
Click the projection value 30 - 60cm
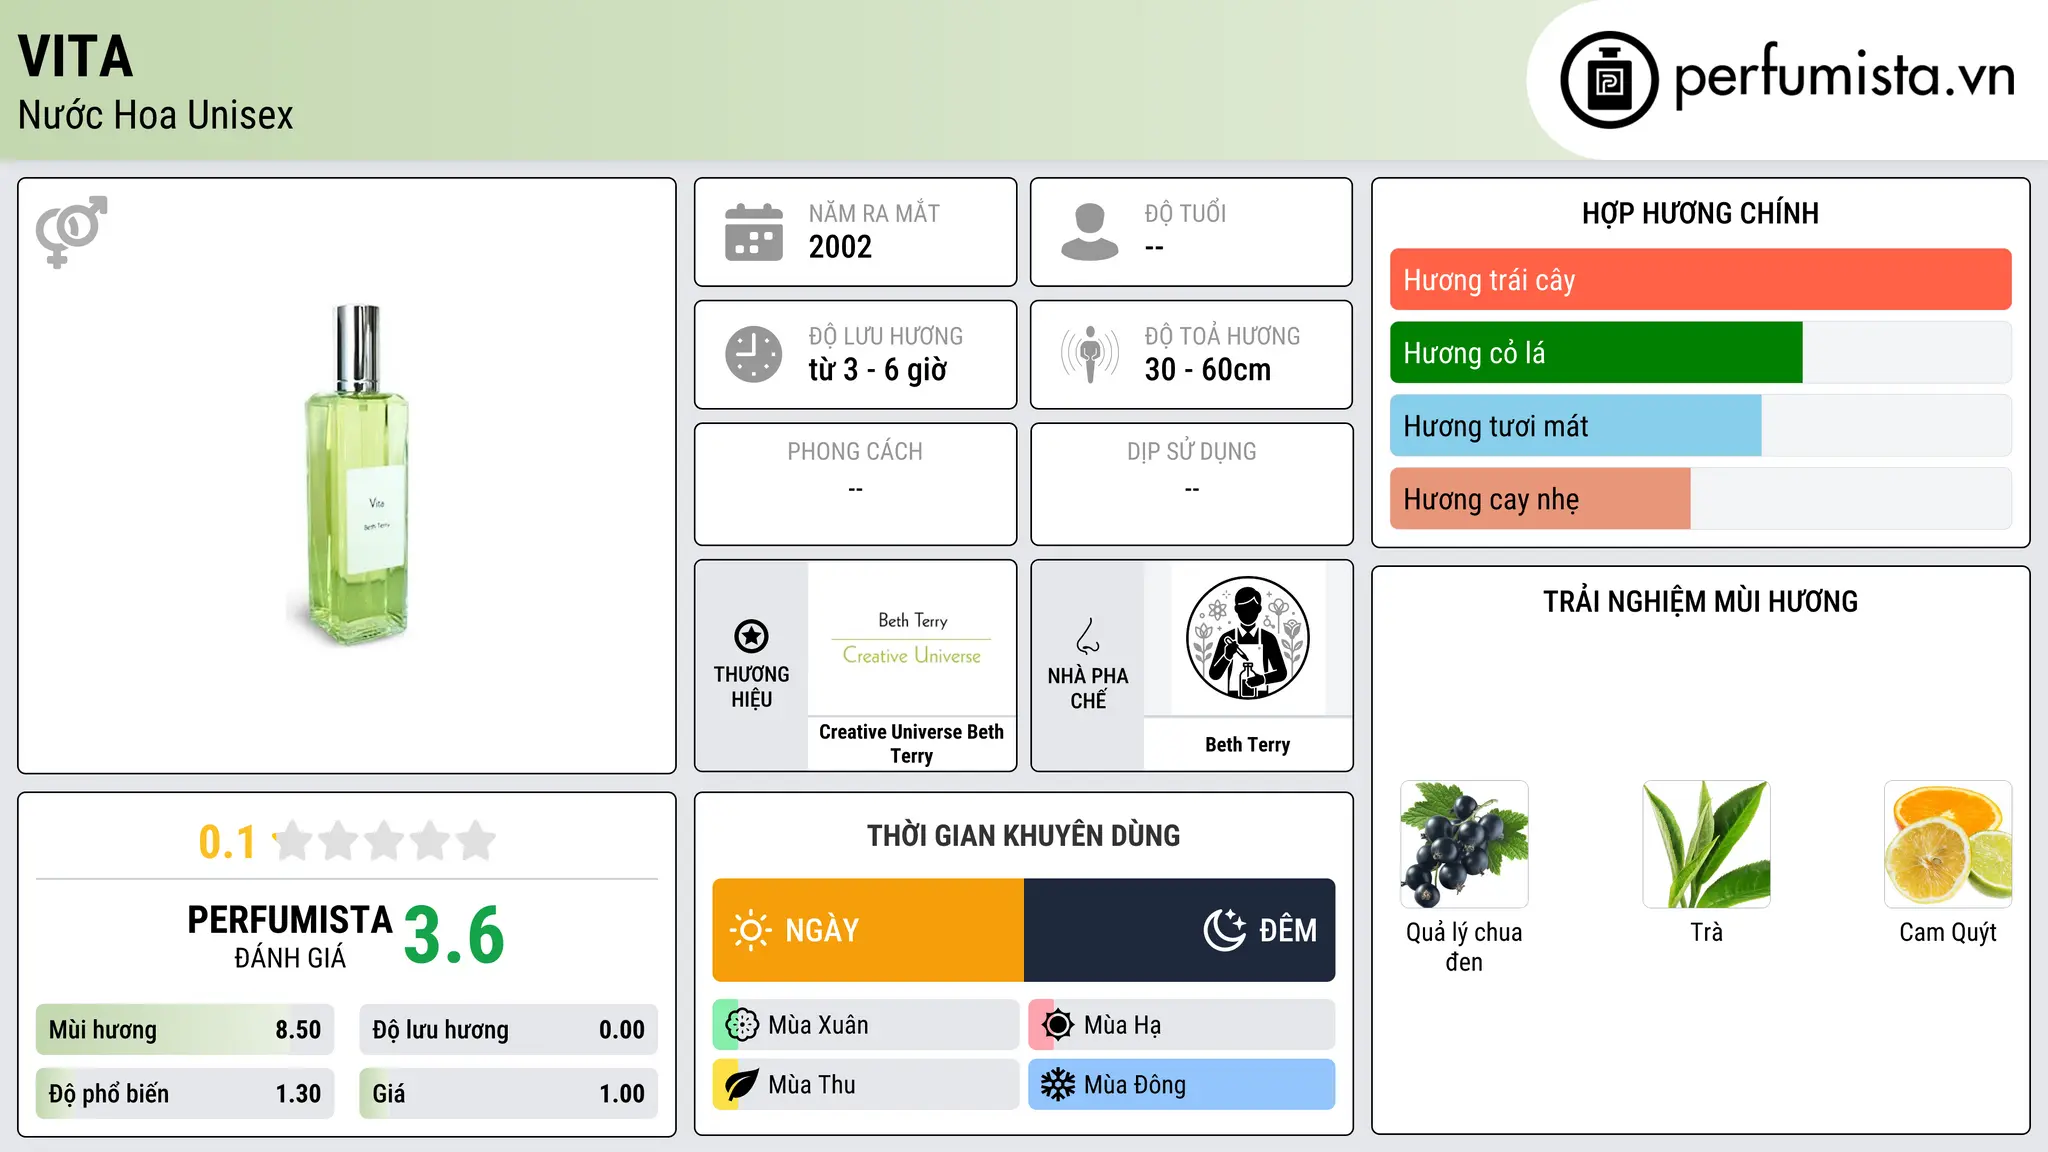pyautogui.click(x=1208, y=370)
